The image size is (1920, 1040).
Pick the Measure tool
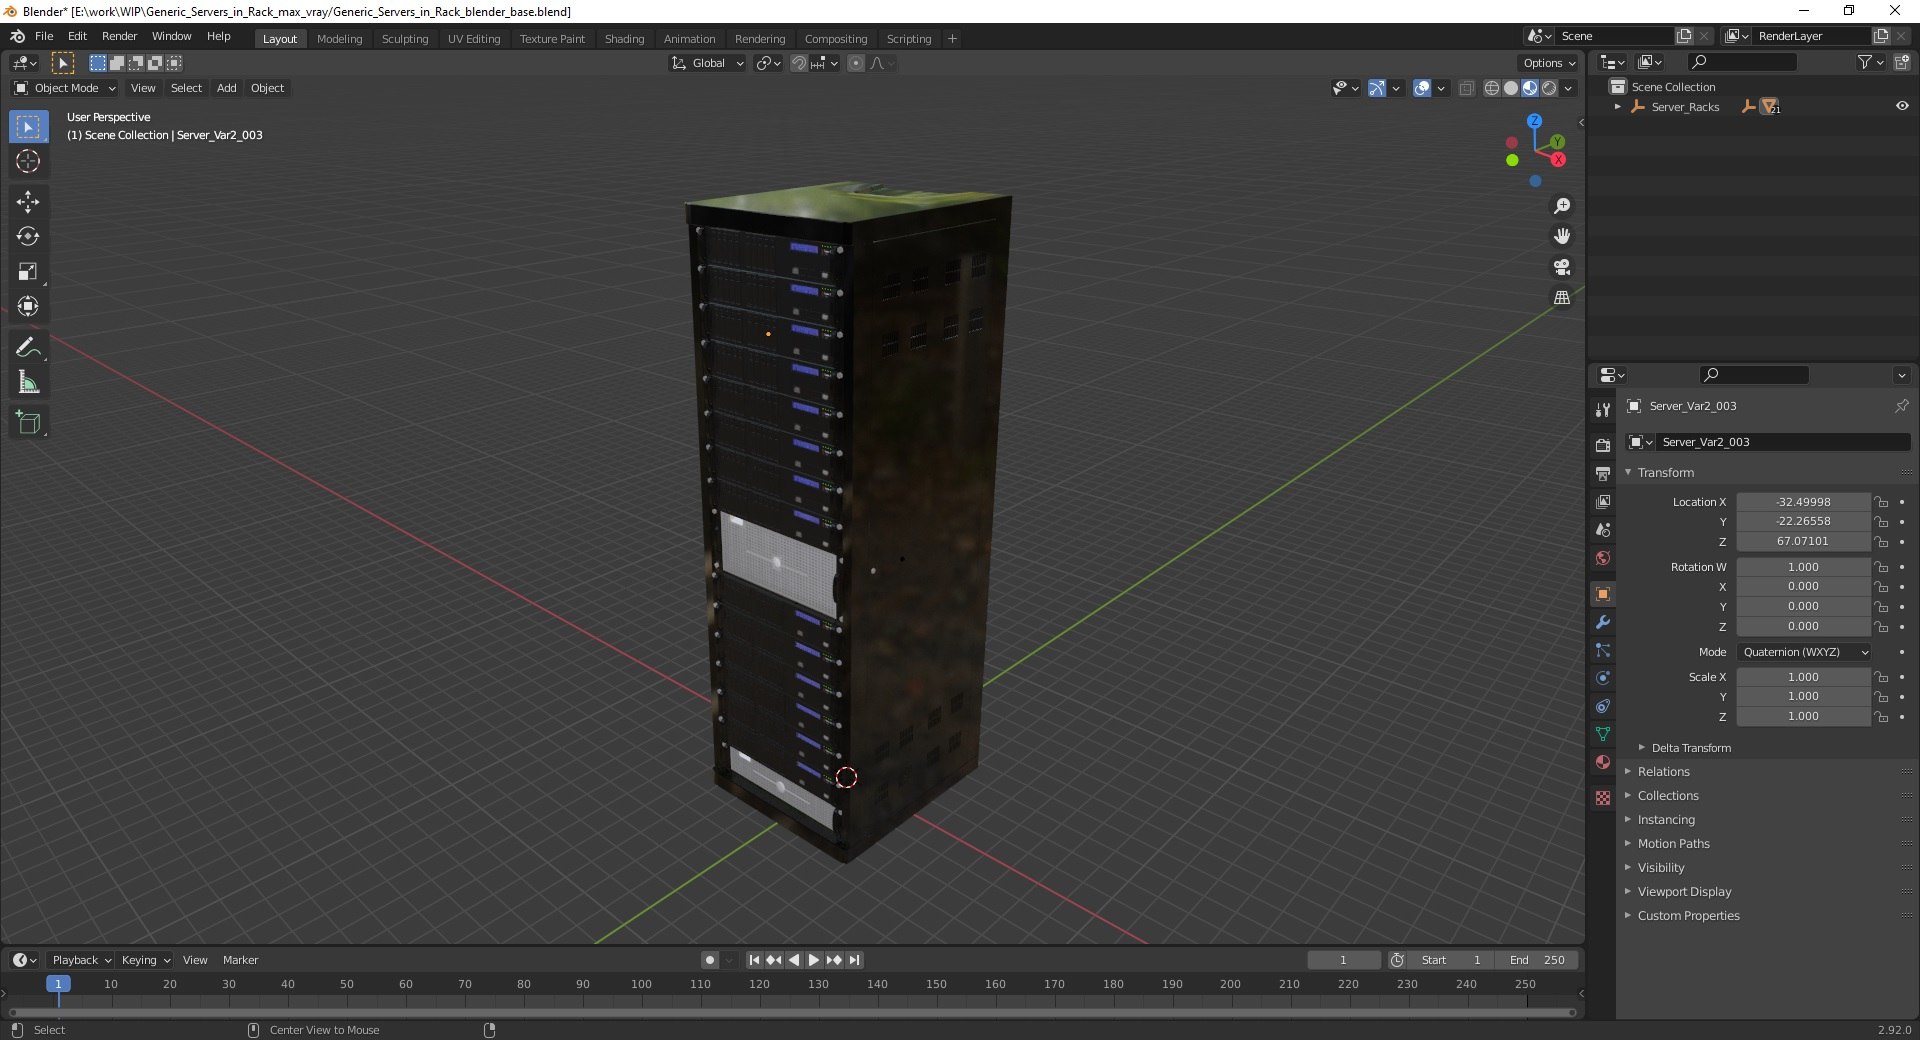click(x=28, y=382)
